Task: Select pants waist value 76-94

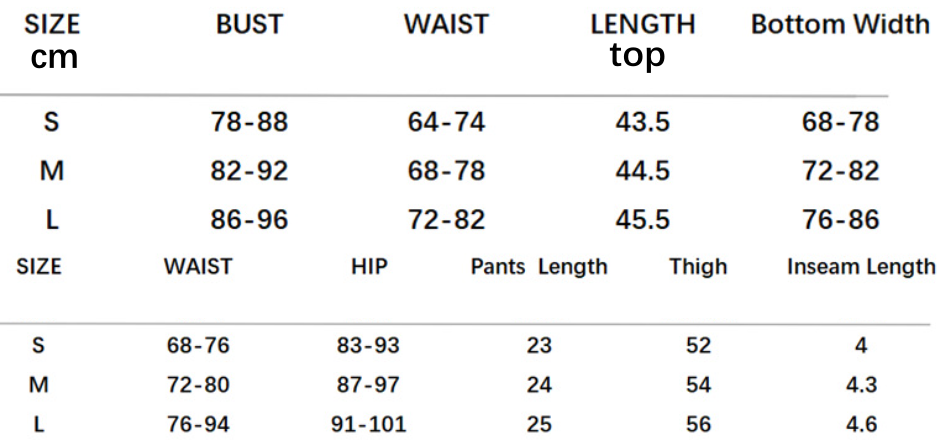Action: tap(198, 424)
